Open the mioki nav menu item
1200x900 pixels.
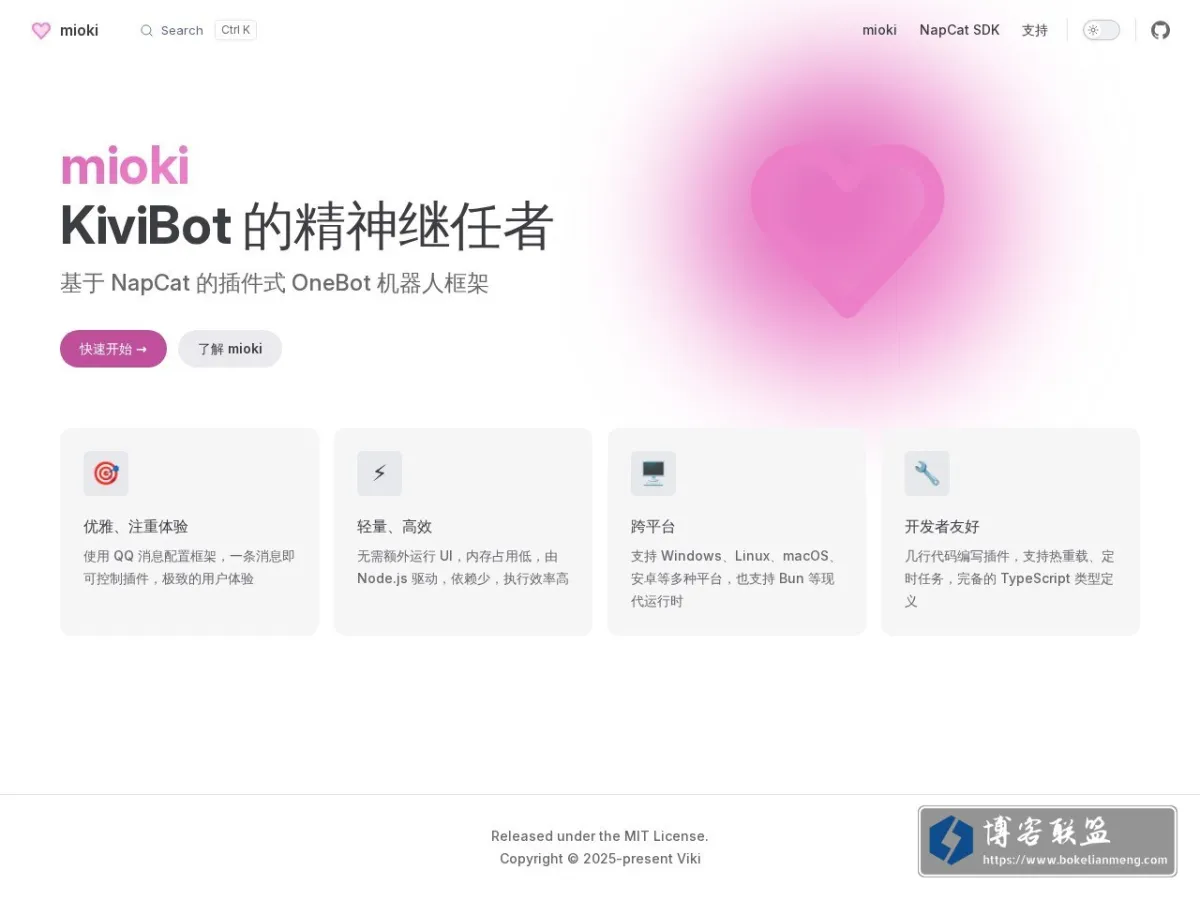pyautogui.click(x=879, y=30)
